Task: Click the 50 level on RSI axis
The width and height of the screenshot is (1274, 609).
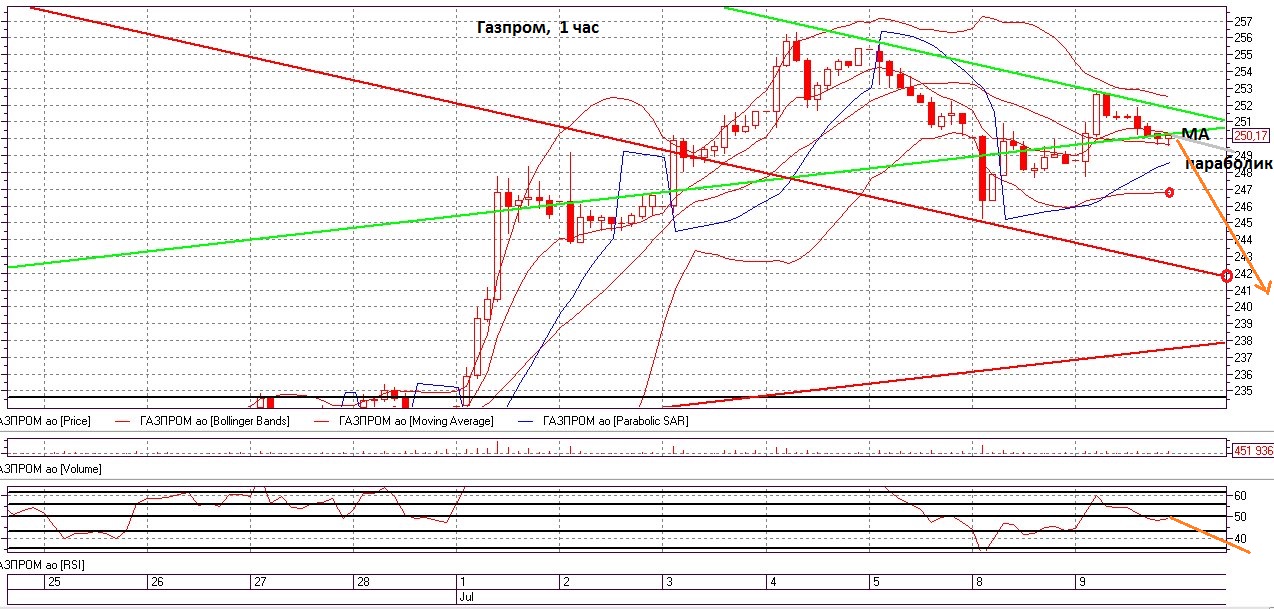Action: (x=1240, y=517)
